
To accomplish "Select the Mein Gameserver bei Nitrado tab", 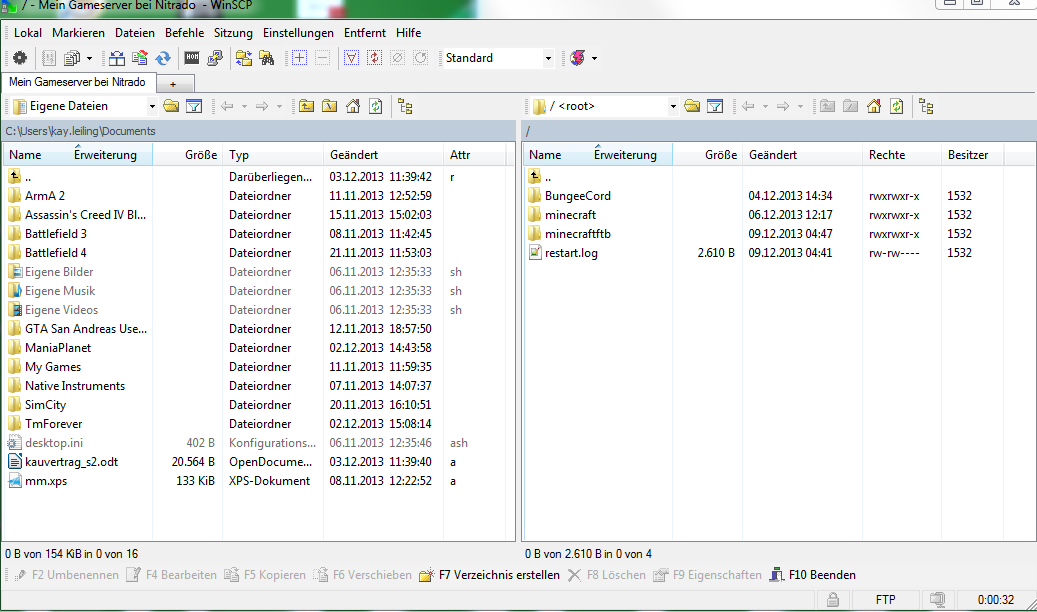I will point(77,82).
